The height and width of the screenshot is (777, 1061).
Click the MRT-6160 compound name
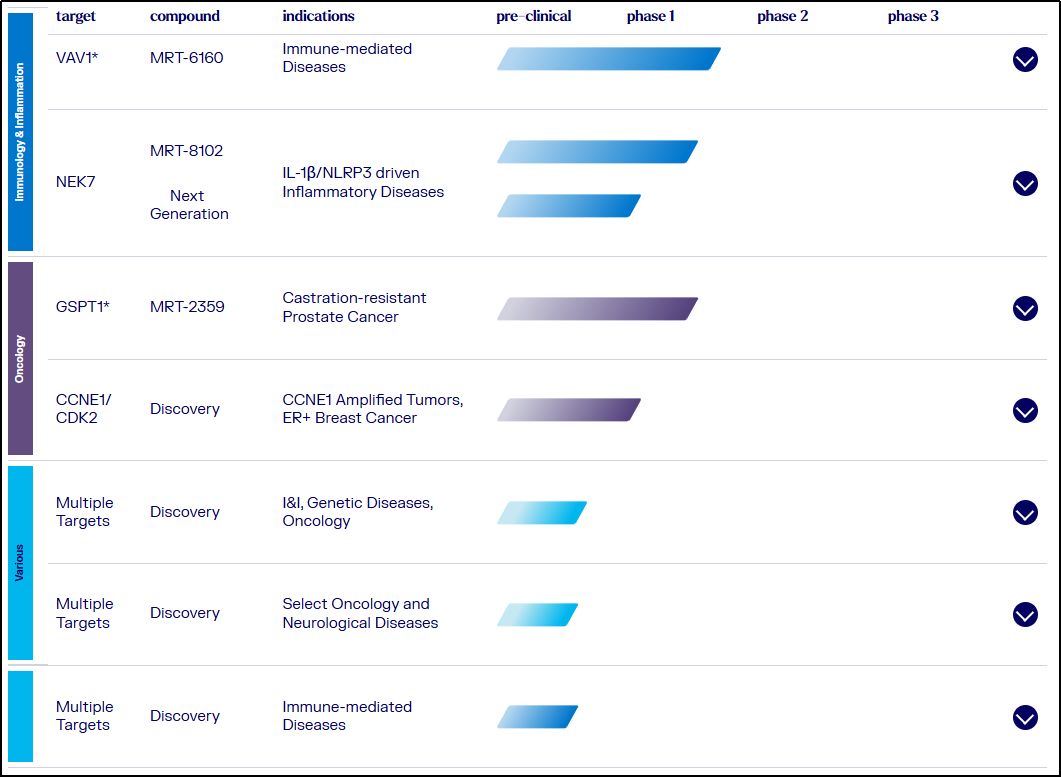click(x=187, y=58)
